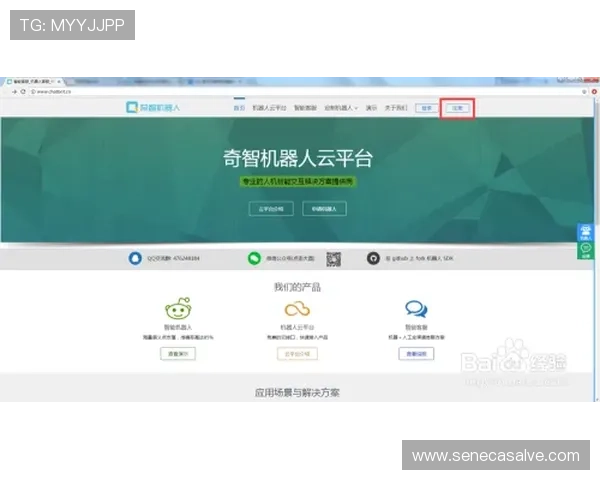Click the GitHub octocat icon
The width and height of the screenshot is (600, 480).
pyautogui.click(x=373, y=258)
